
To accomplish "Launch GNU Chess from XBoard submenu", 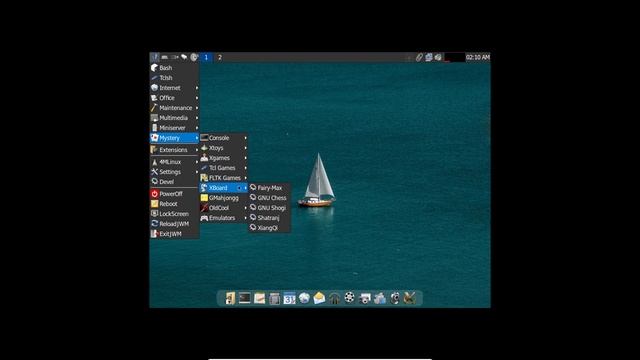I will coord(269,198).
